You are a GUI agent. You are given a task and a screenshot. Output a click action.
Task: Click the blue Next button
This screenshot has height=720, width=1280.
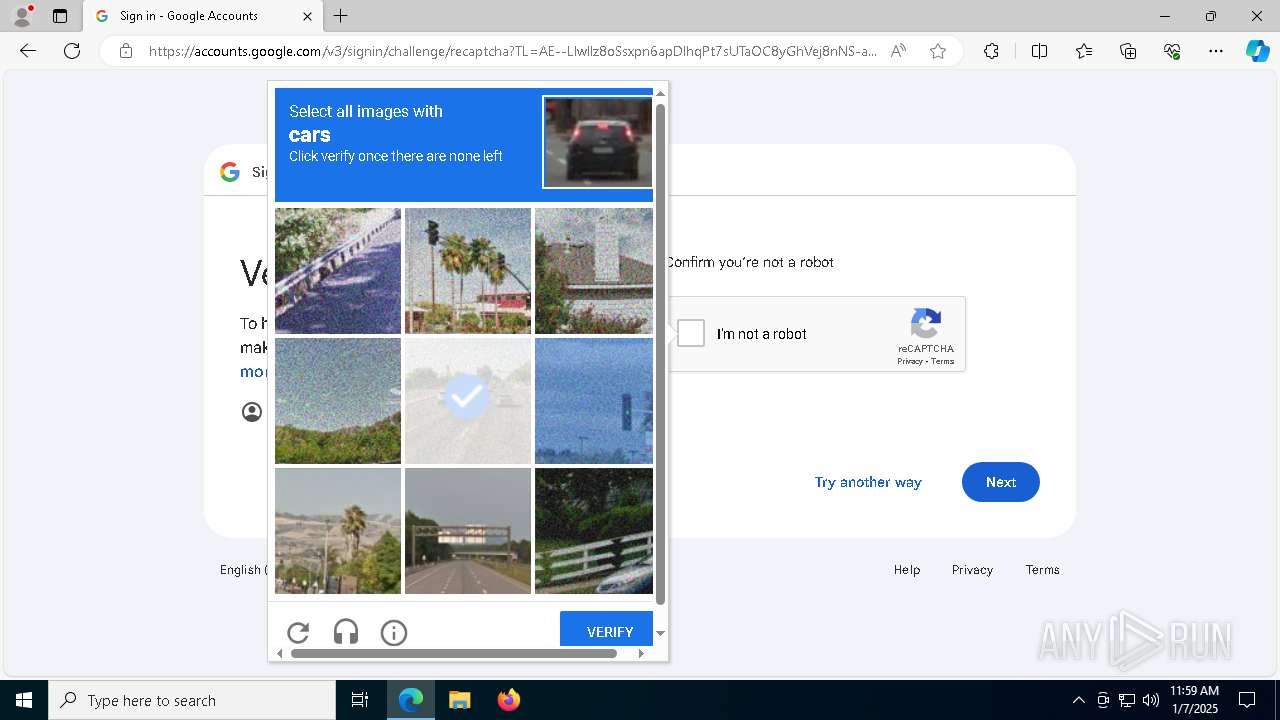(x=1000, y=482)
